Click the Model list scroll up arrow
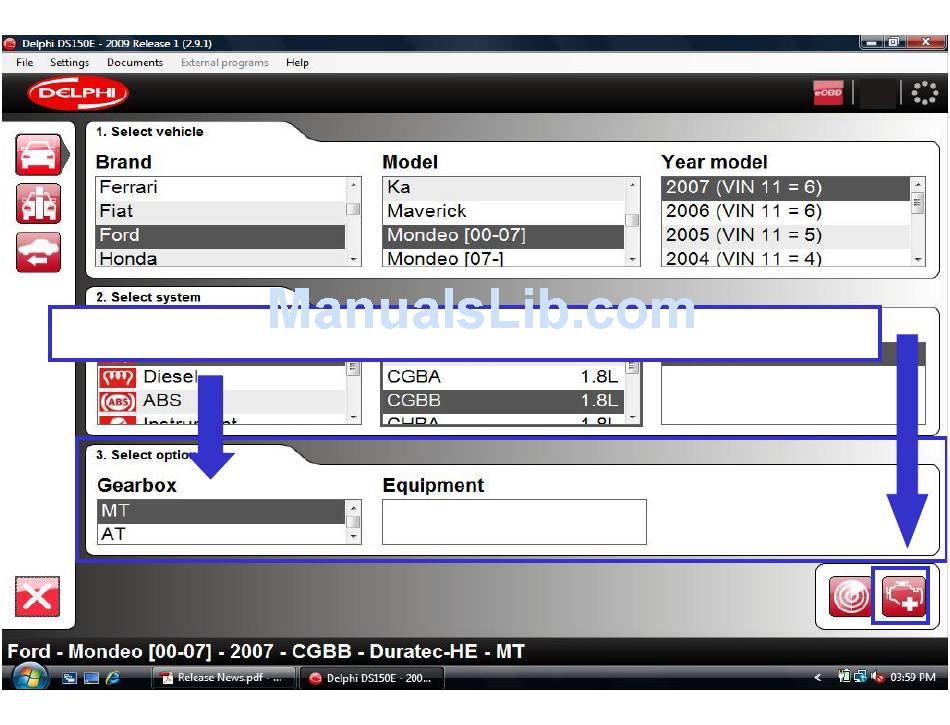950x725 pixels. 633,184
